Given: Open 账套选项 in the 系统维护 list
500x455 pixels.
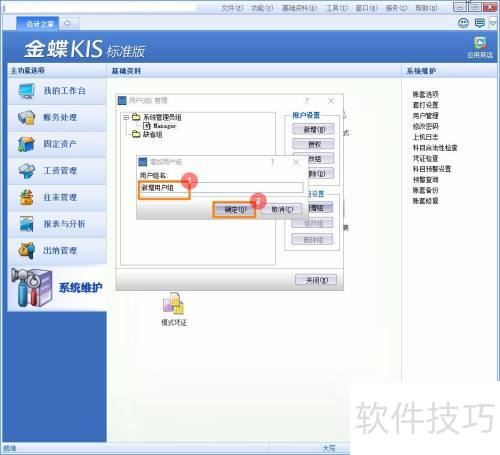Looking at the screenshot, I should pos(425,94).
